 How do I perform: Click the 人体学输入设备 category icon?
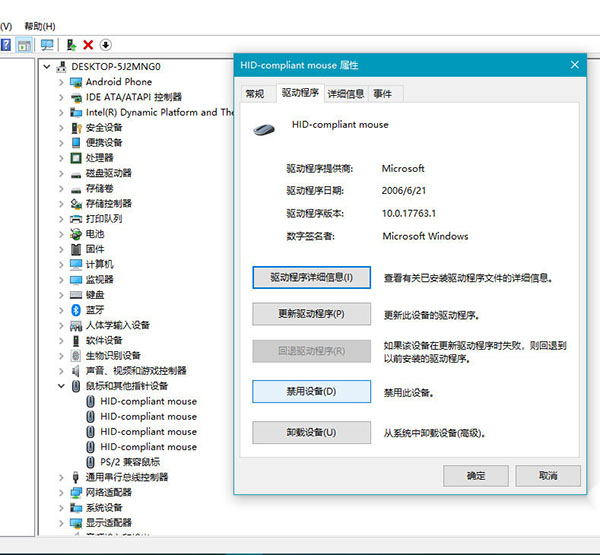(76, 326)
